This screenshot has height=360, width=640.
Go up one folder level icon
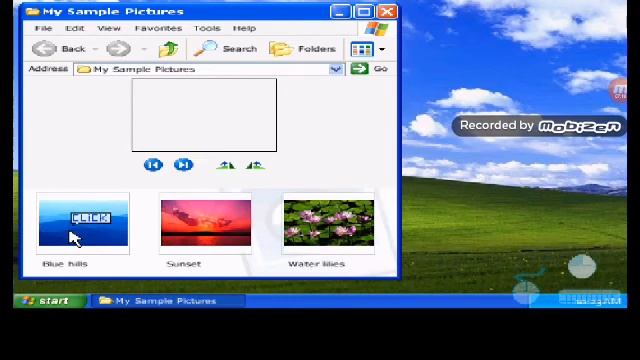[169, 49]
